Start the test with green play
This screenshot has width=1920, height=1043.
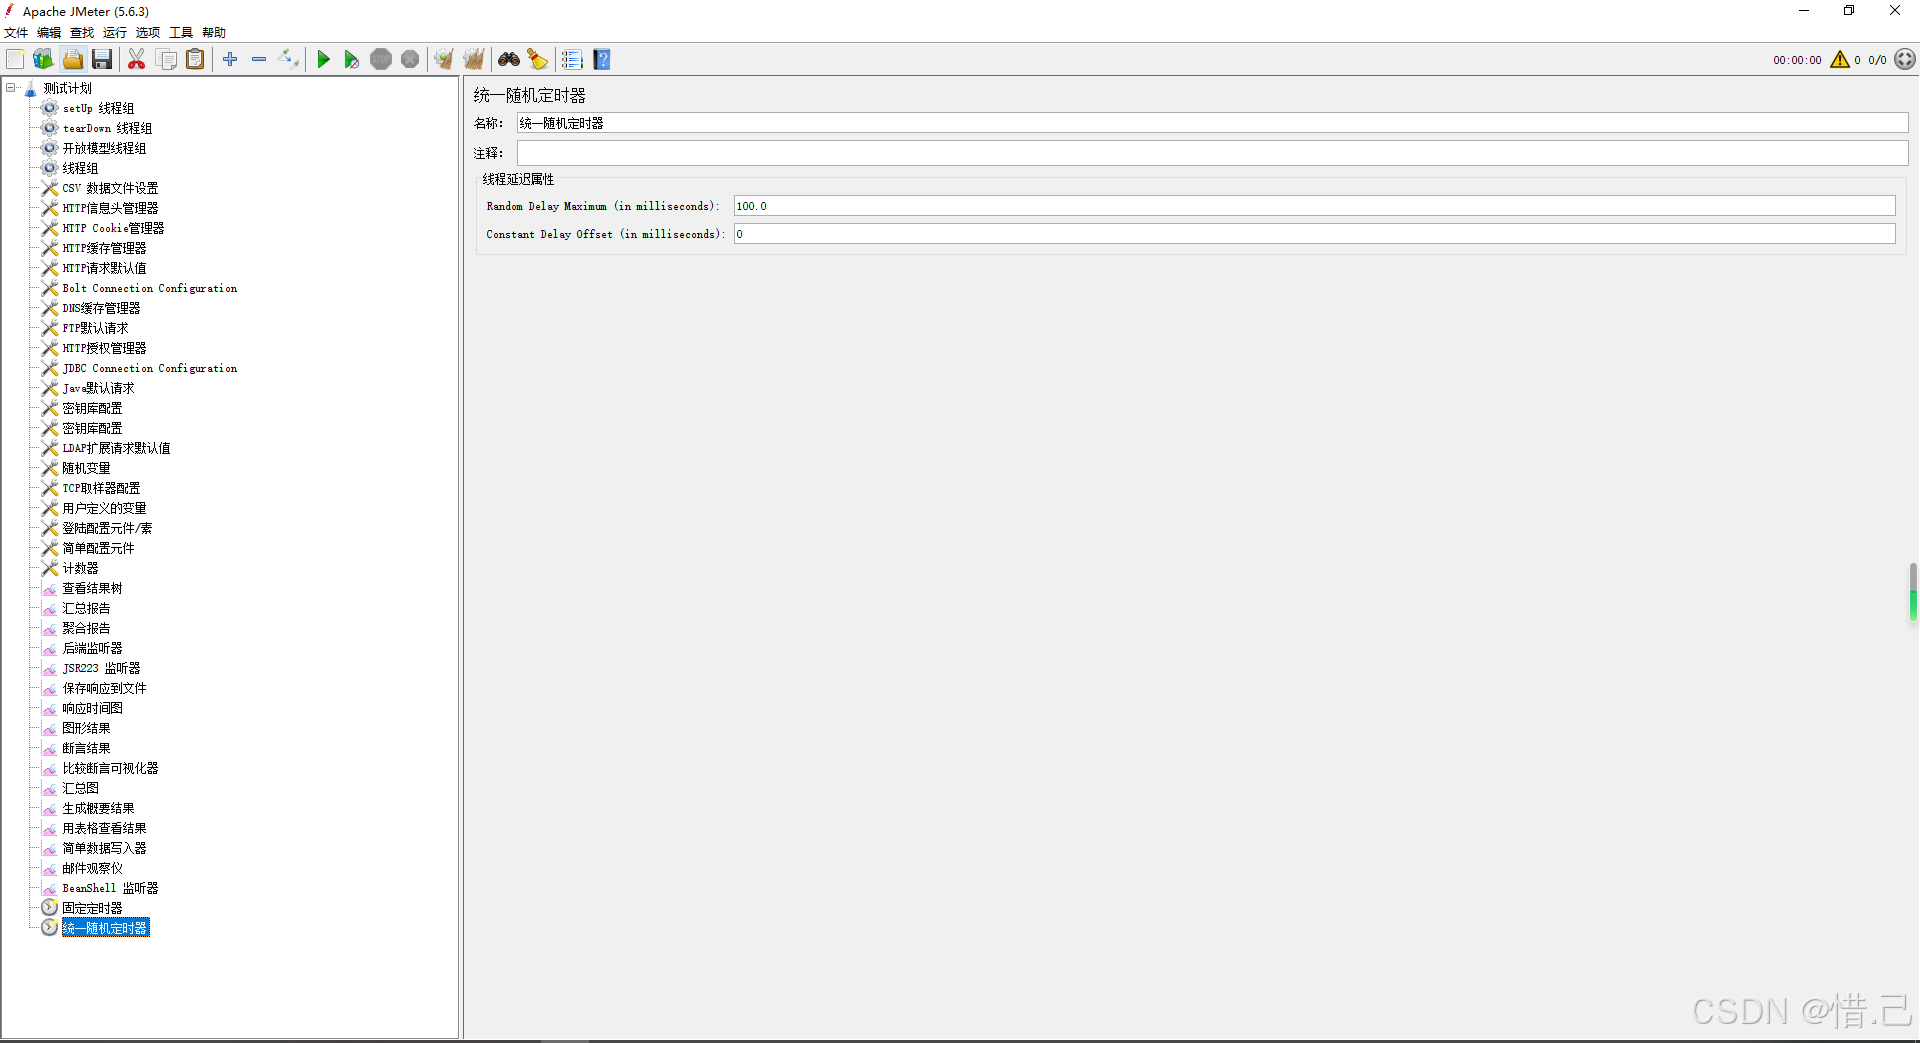pos(323,60)
